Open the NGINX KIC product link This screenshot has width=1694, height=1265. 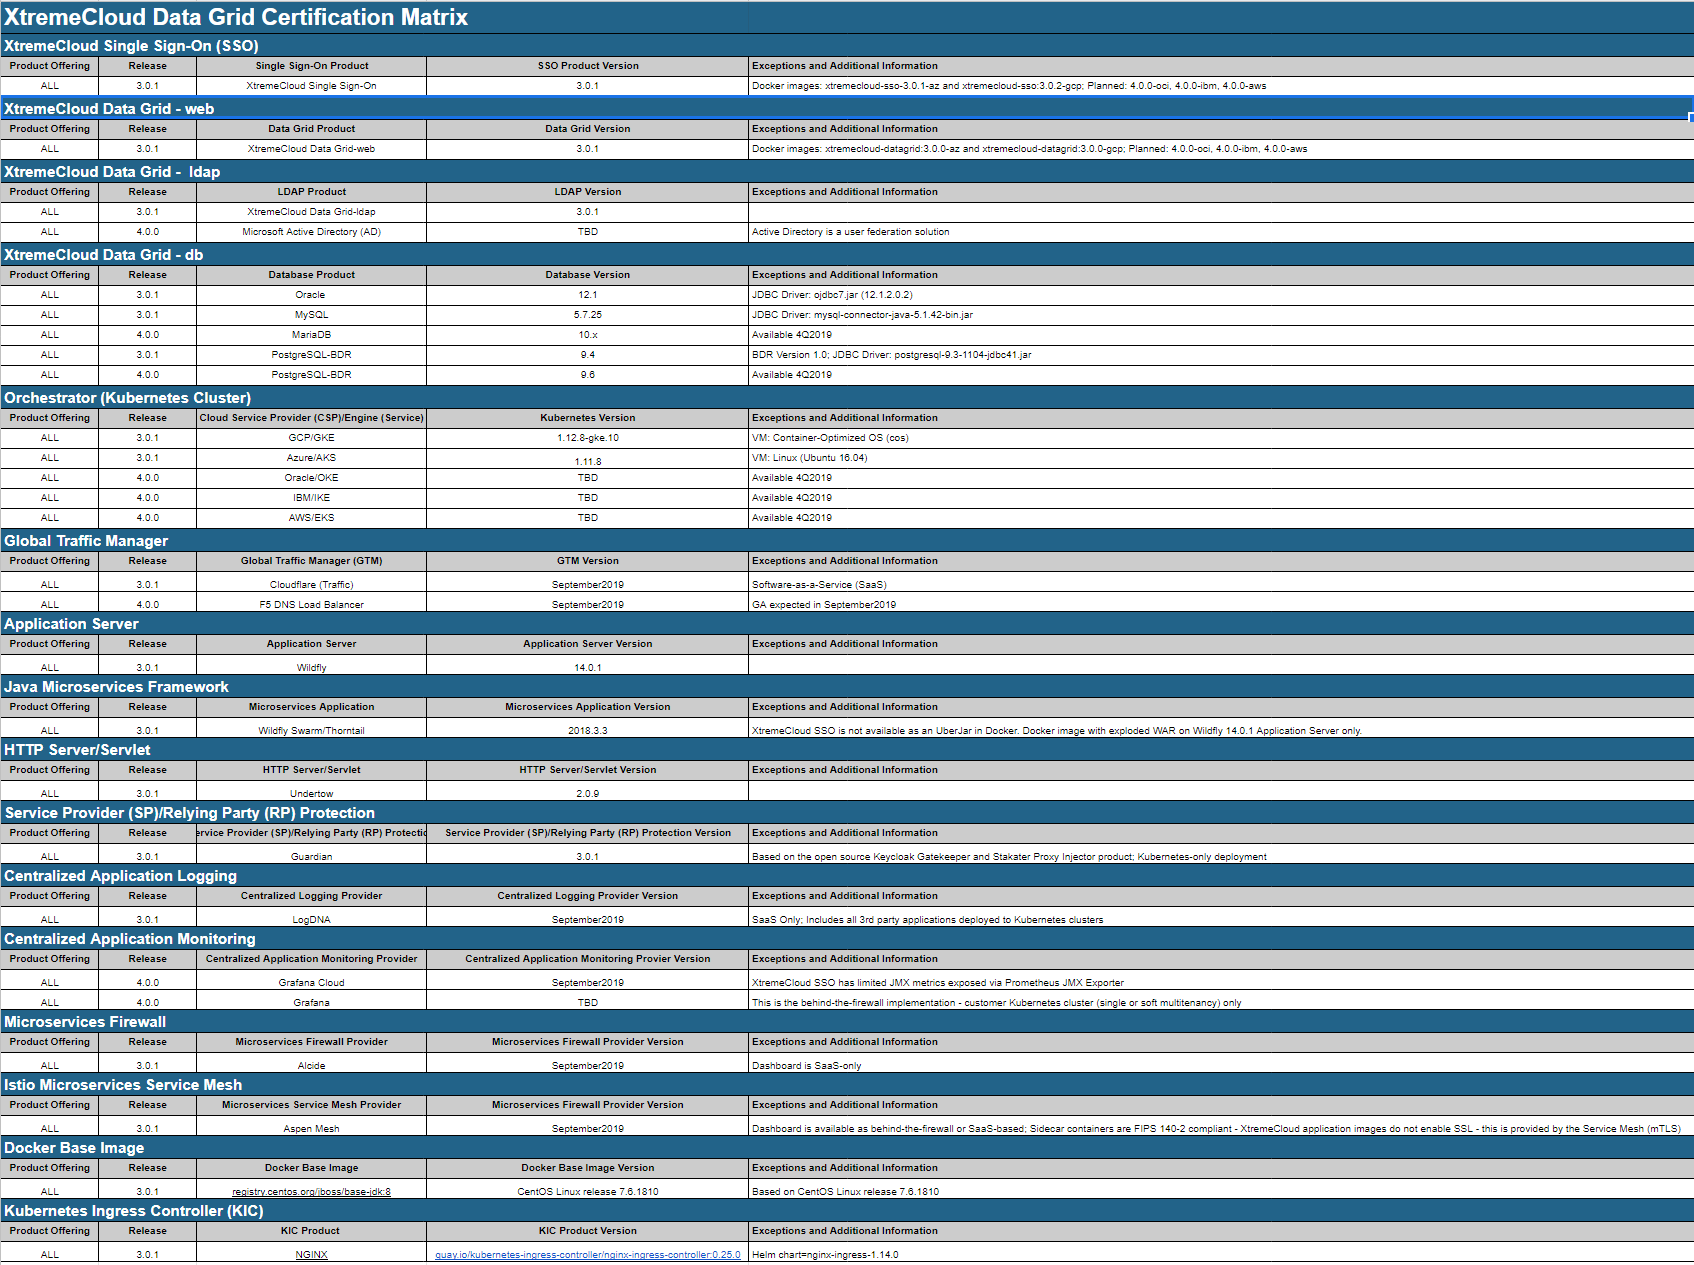311,1254
